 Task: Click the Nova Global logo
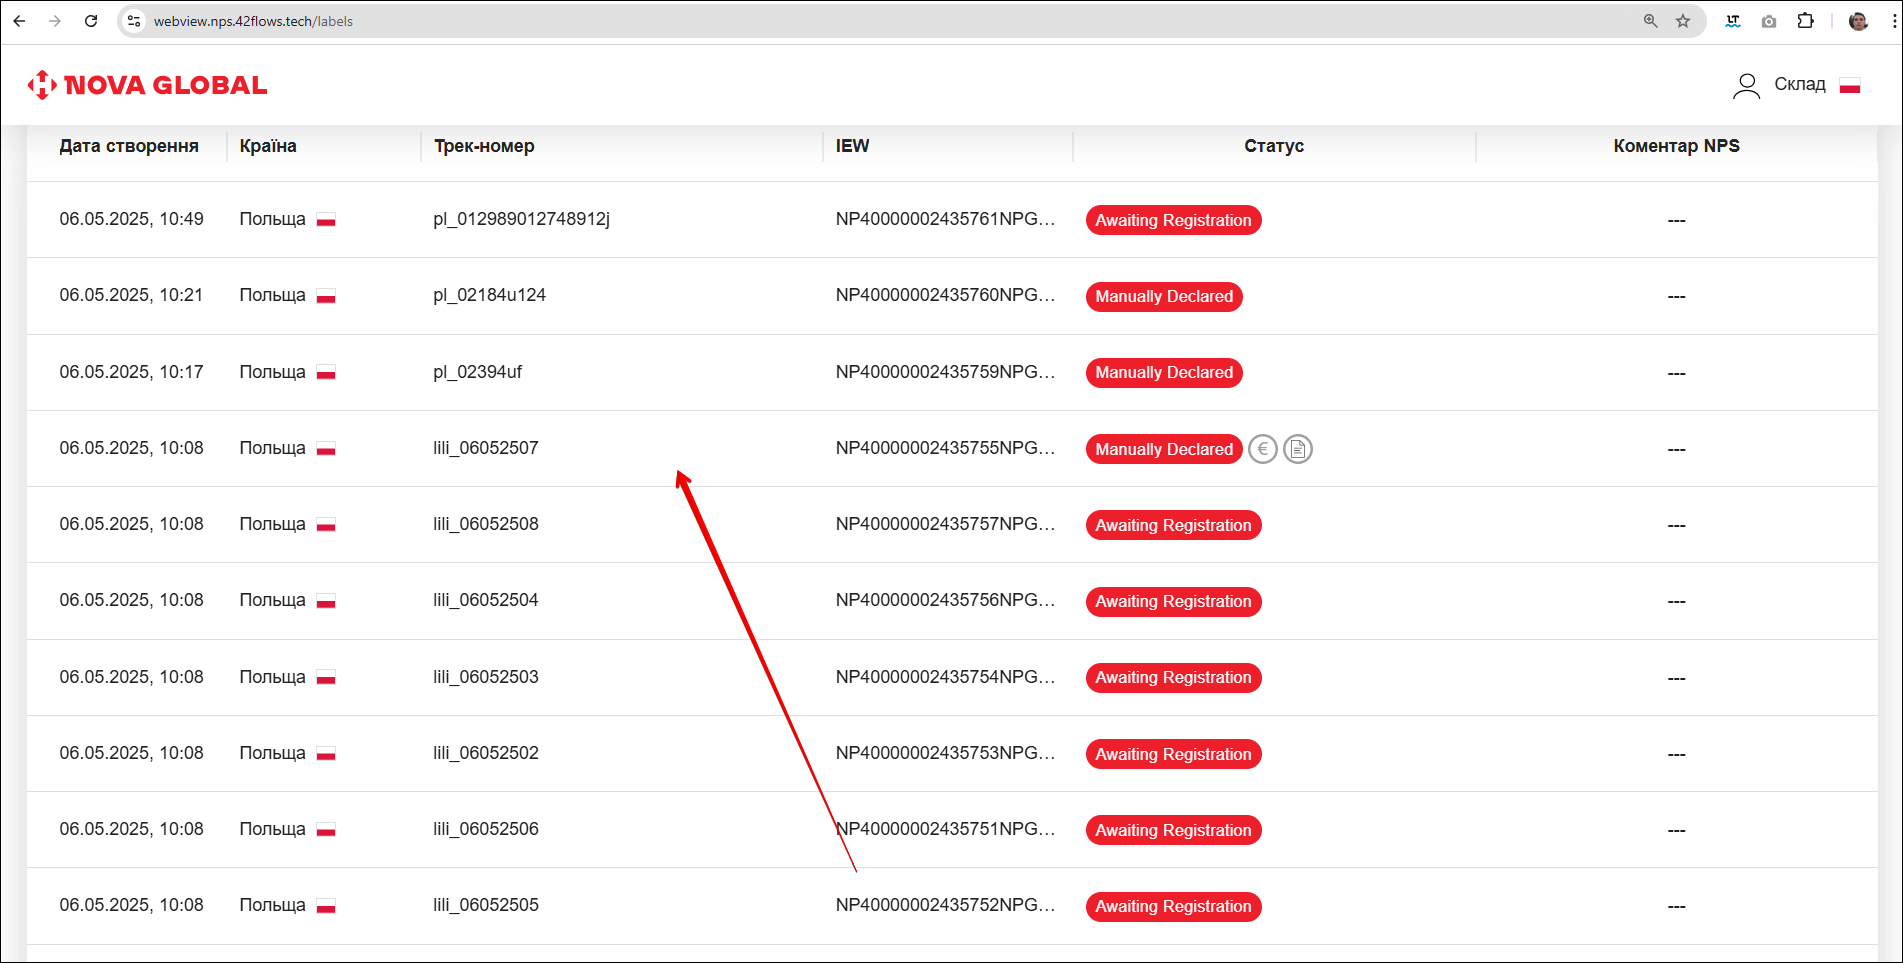[148, 85]
